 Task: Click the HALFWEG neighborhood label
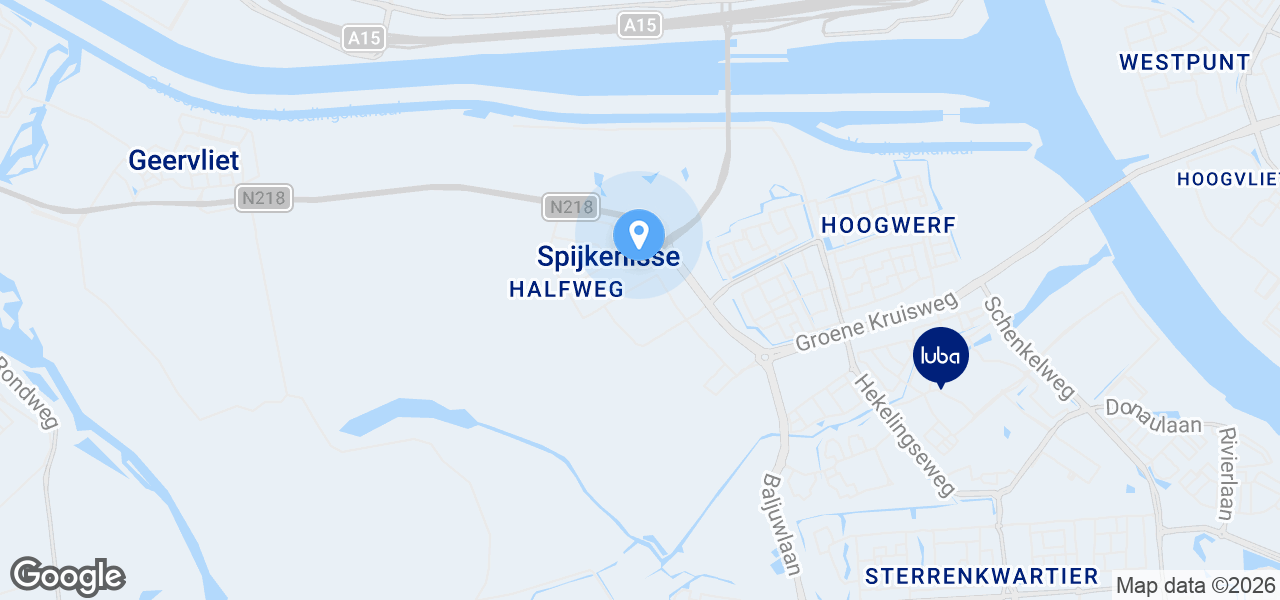click(567, 289)
